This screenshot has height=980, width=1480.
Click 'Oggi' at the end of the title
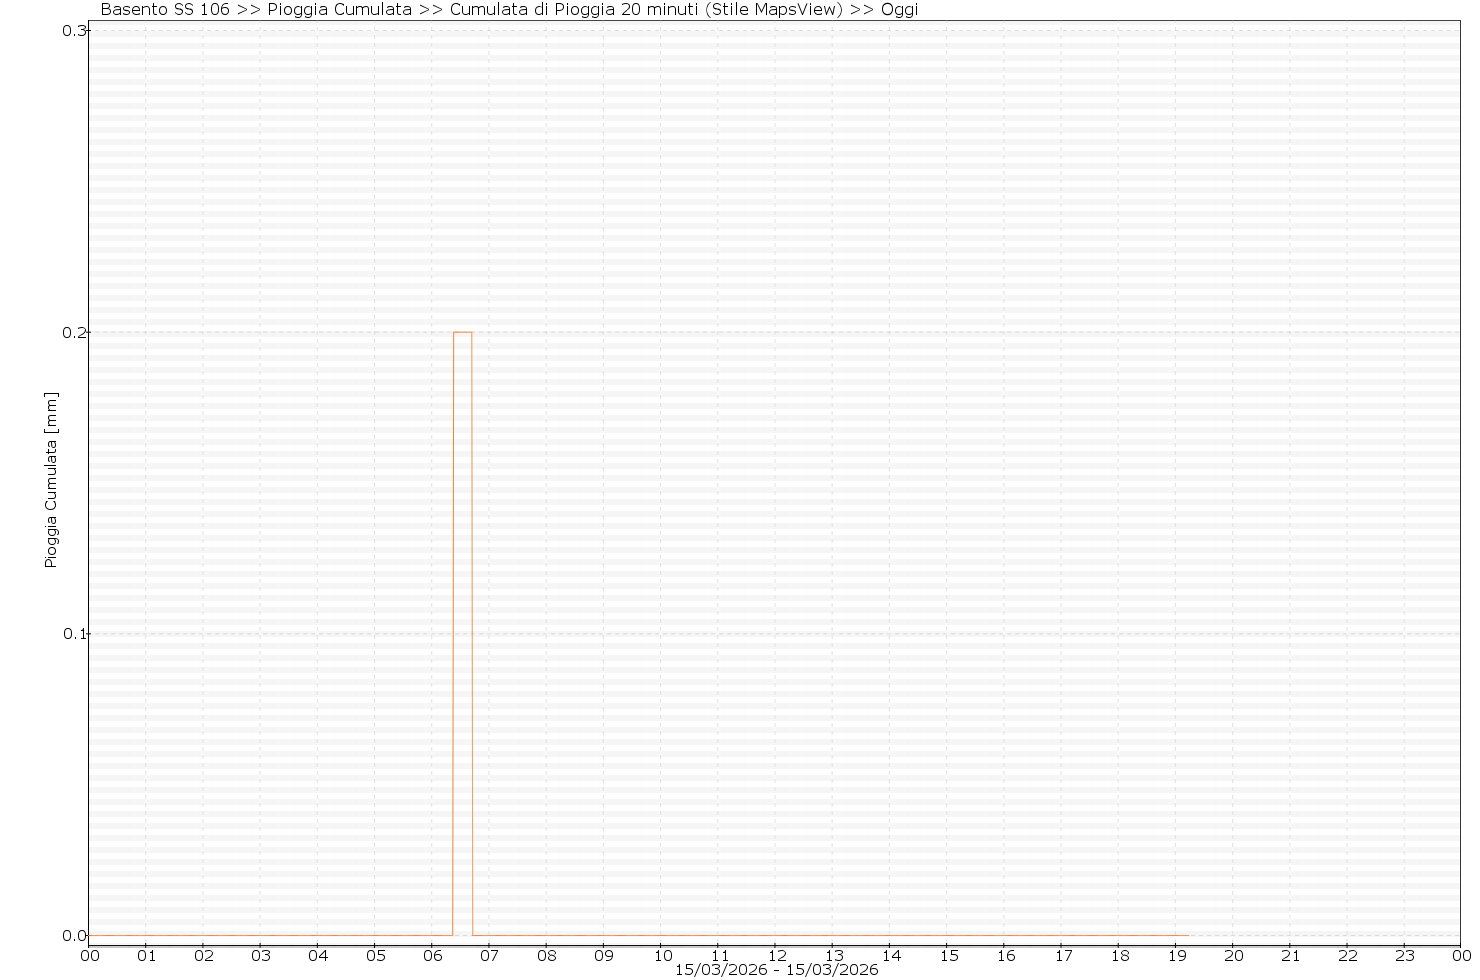(x=899, y=10)
